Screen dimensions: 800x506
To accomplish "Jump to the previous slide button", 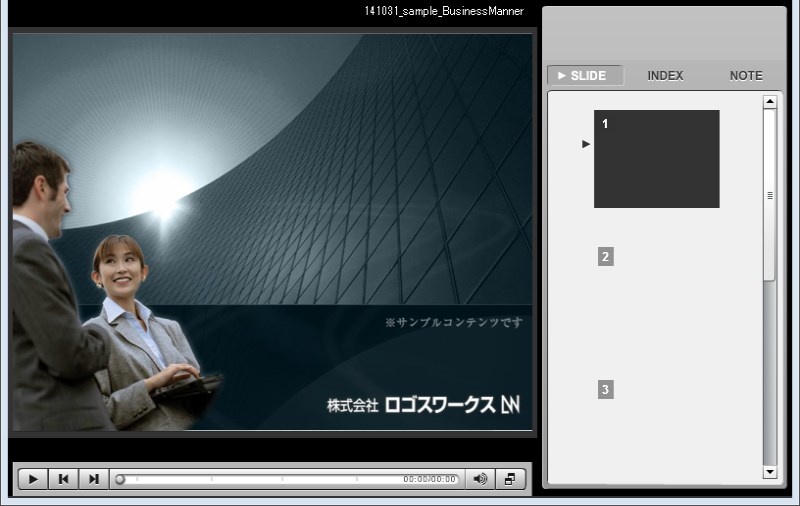I will [63, 479].
